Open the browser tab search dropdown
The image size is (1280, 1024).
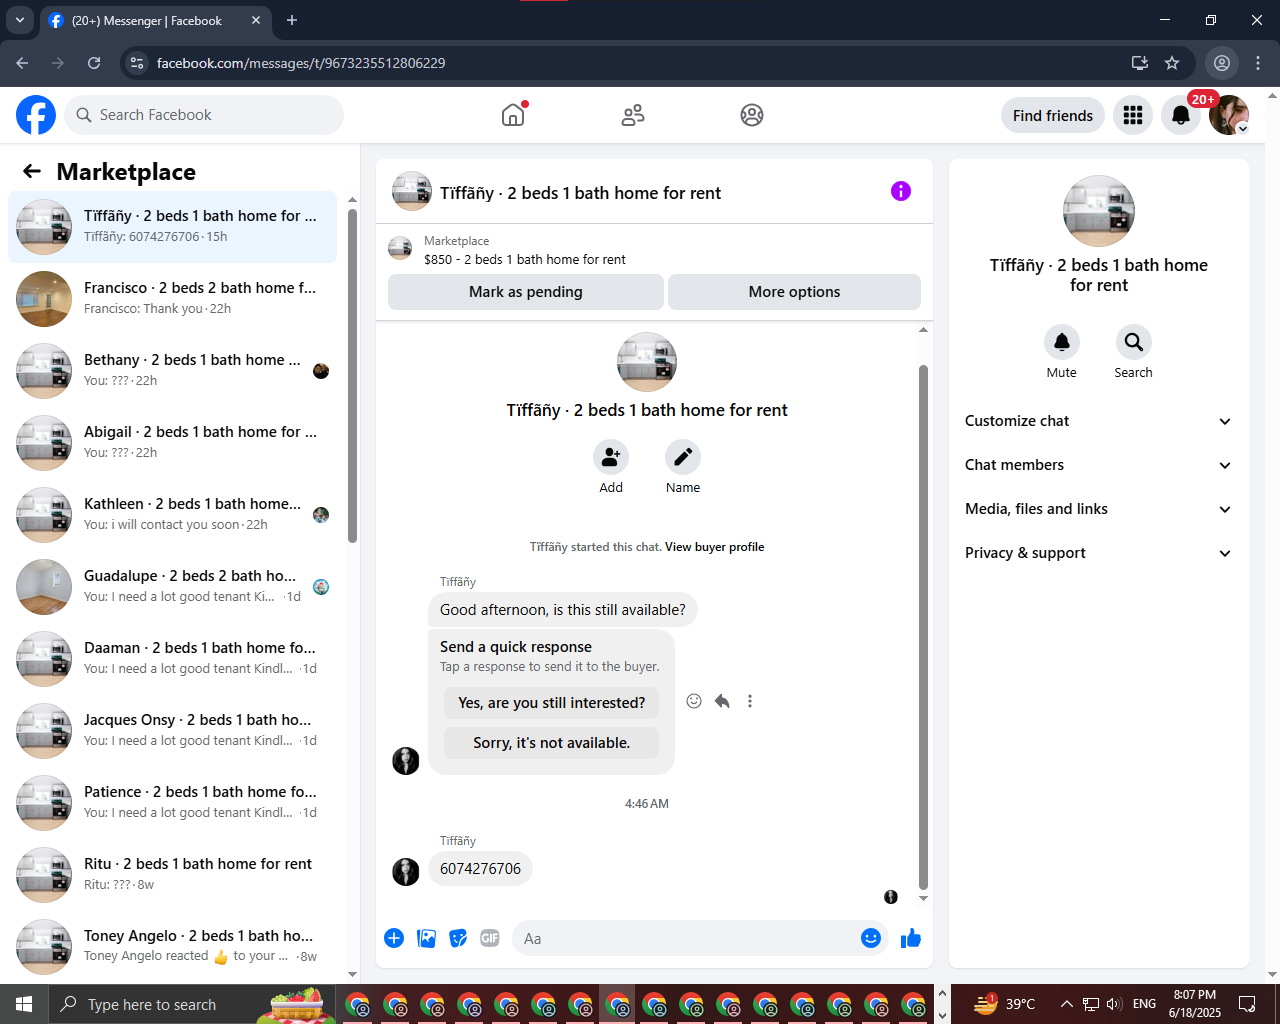(x=20, y=20)
